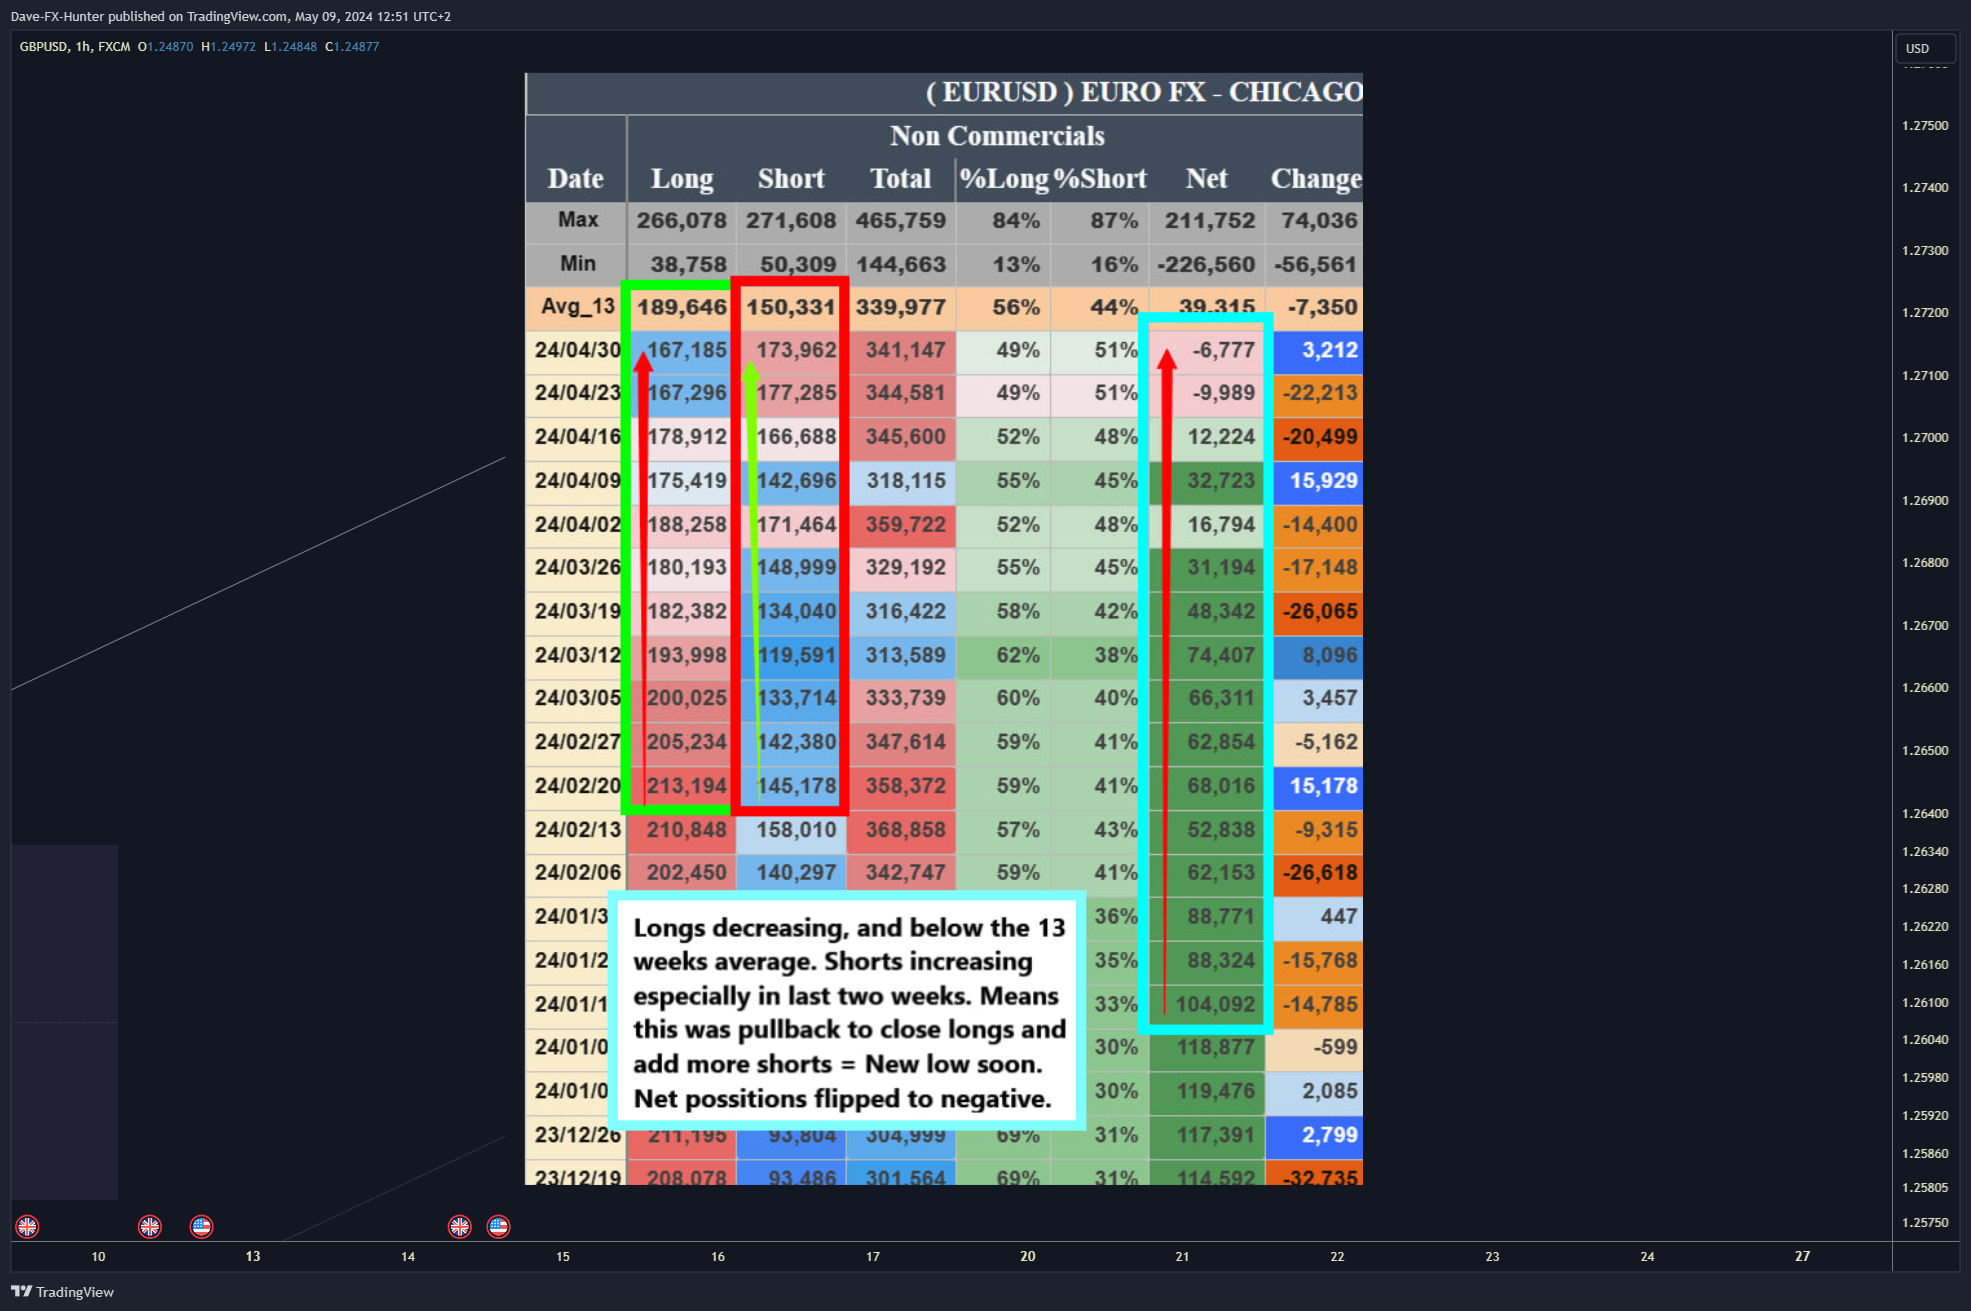Click date 20 on the time axis
This screenshot has width=1971, height=1311.
pos(1027,1256)
